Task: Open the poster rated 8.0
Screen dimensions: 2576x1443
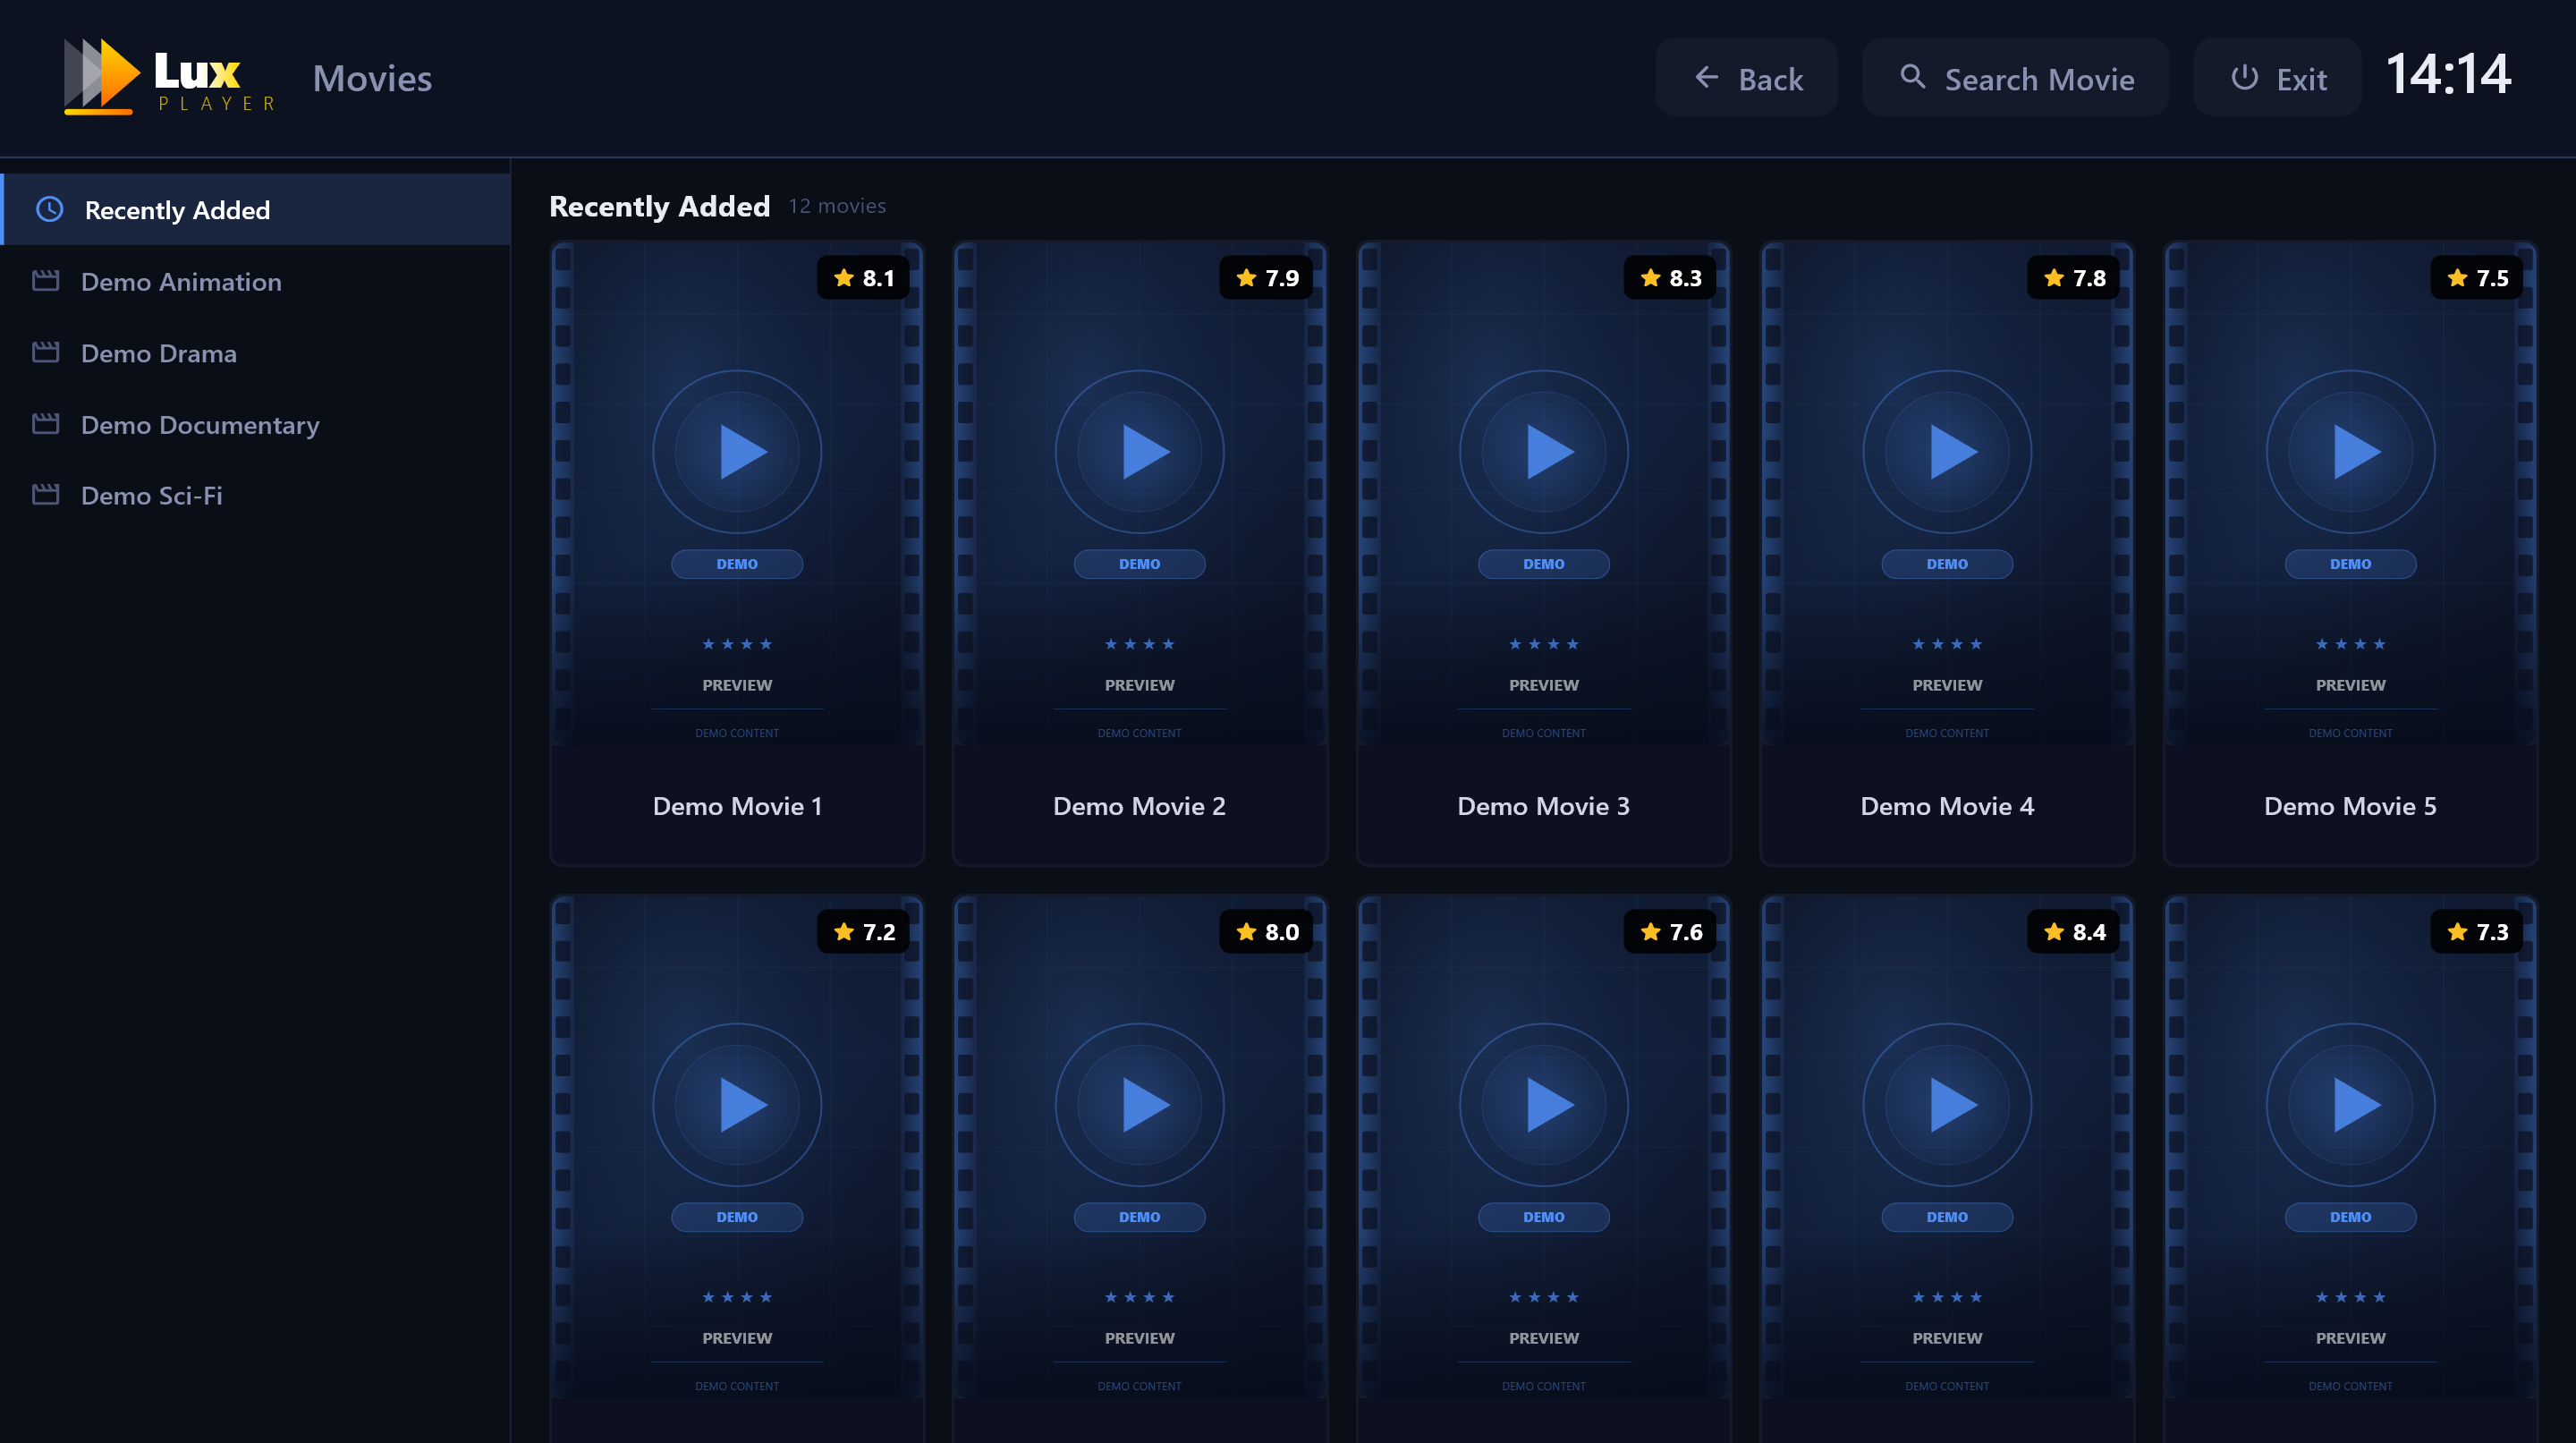Action: tap(1140, 1147)
